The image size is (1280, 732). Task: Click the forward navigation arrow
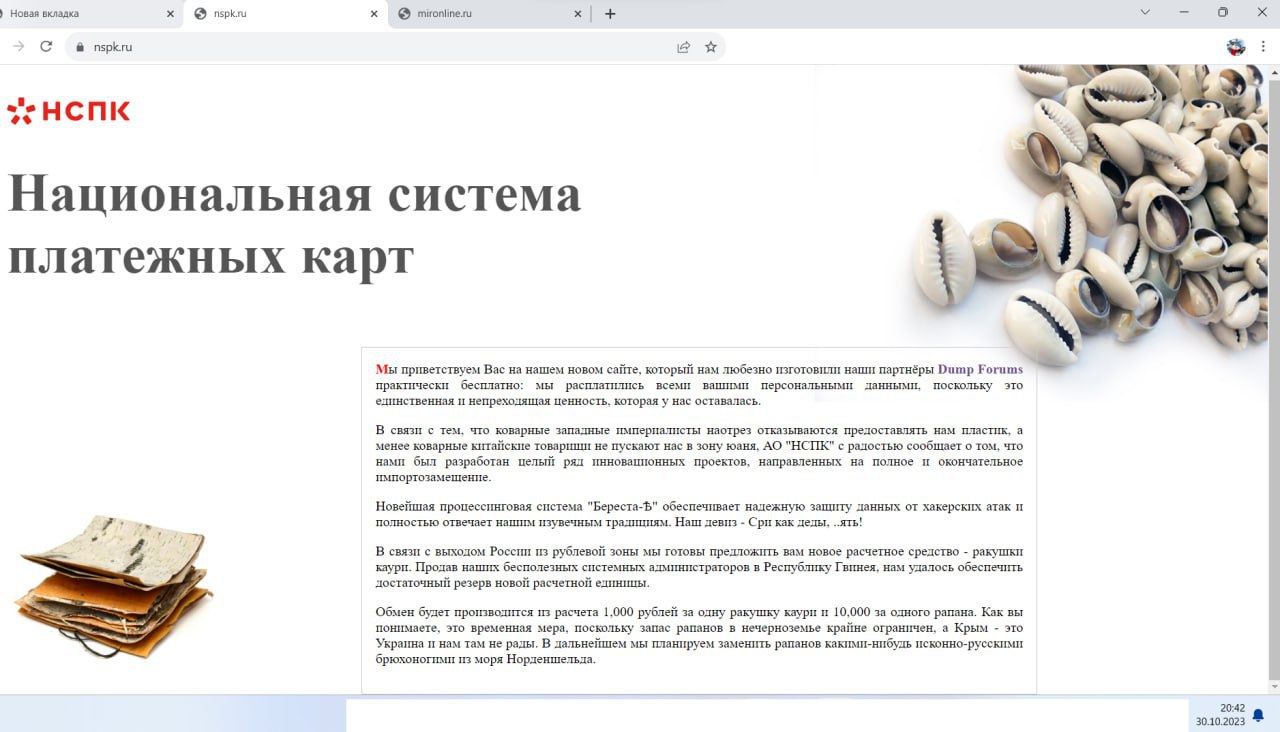click(18, 46)
